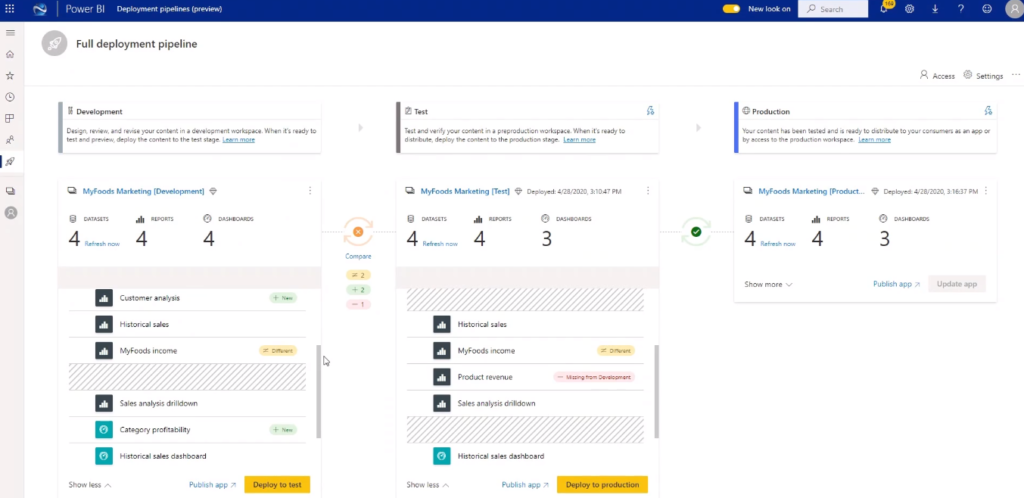This screenshot has width=1024, height=498.
Task: Open Recent clock icon in sidebar
Action: click(10, 97)
